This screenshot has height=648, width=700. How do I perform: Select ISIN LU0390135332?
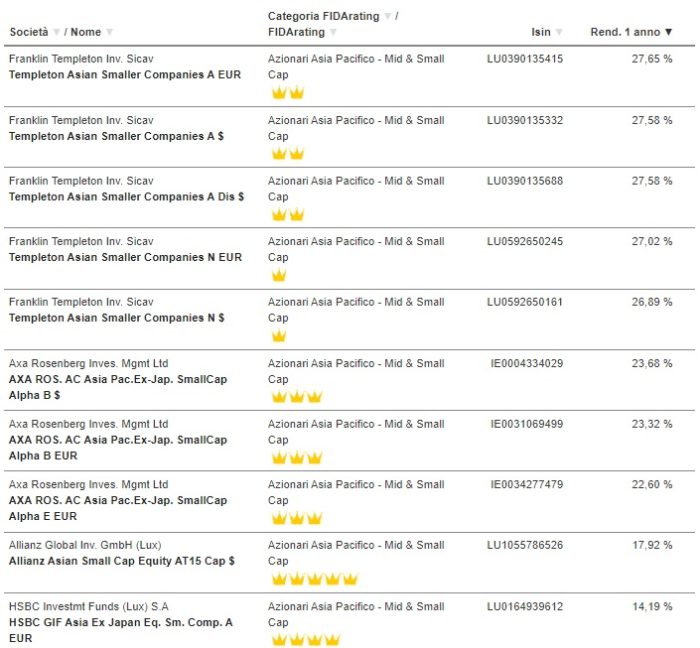525,120
